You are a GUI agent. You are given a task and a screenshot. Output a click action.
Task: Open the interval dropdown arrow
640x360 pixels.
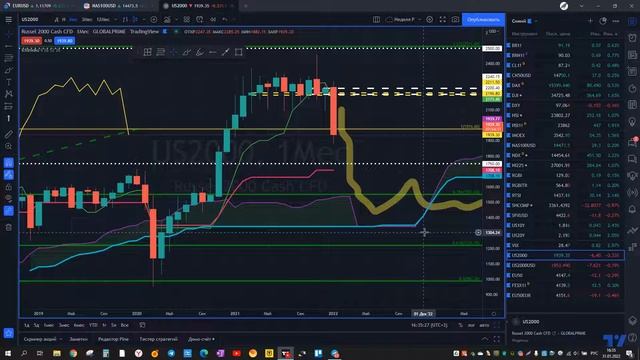[x=116, y=20]
